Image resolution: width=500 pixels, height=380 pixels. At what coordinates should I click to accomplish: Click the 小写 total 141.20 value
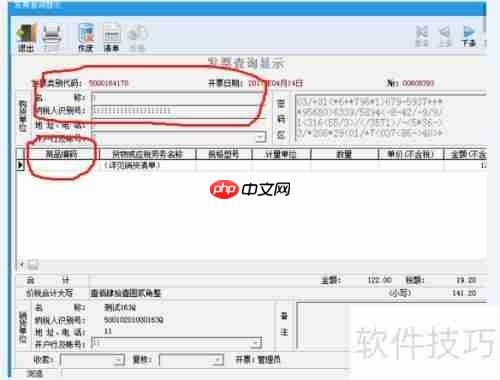click(464, 293)
